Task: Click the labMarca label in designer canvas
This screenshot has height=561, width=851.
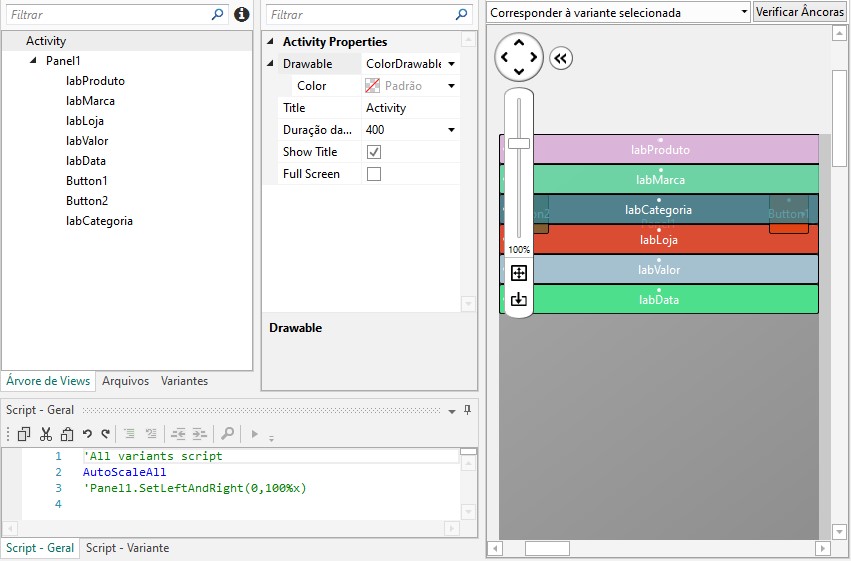Action: (x=660, y=180)
